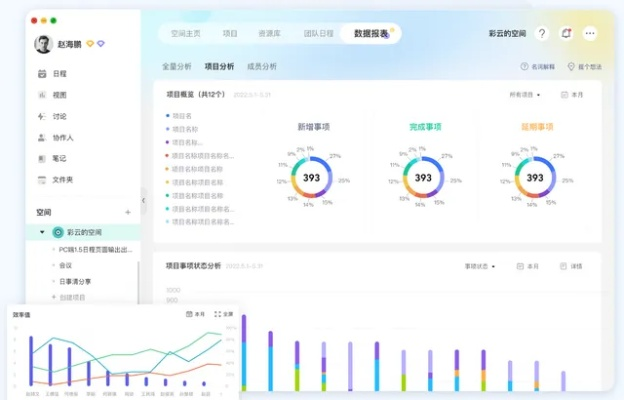
Task: Open the 日程 calendar in sidebar
Action: point(58,74)
